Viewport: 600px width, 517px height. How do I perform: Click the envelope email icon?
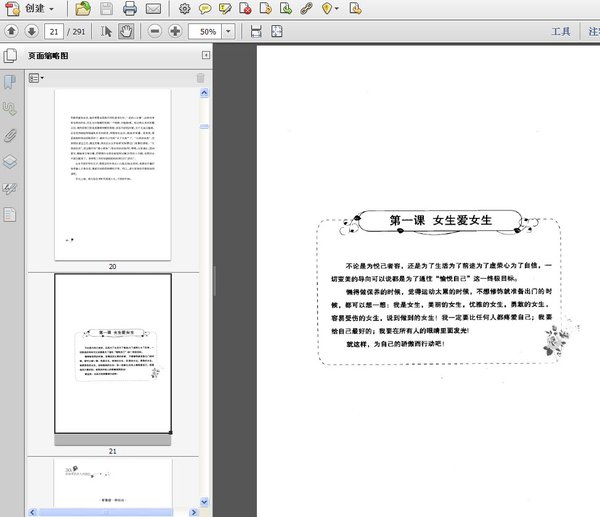point(153,8)
